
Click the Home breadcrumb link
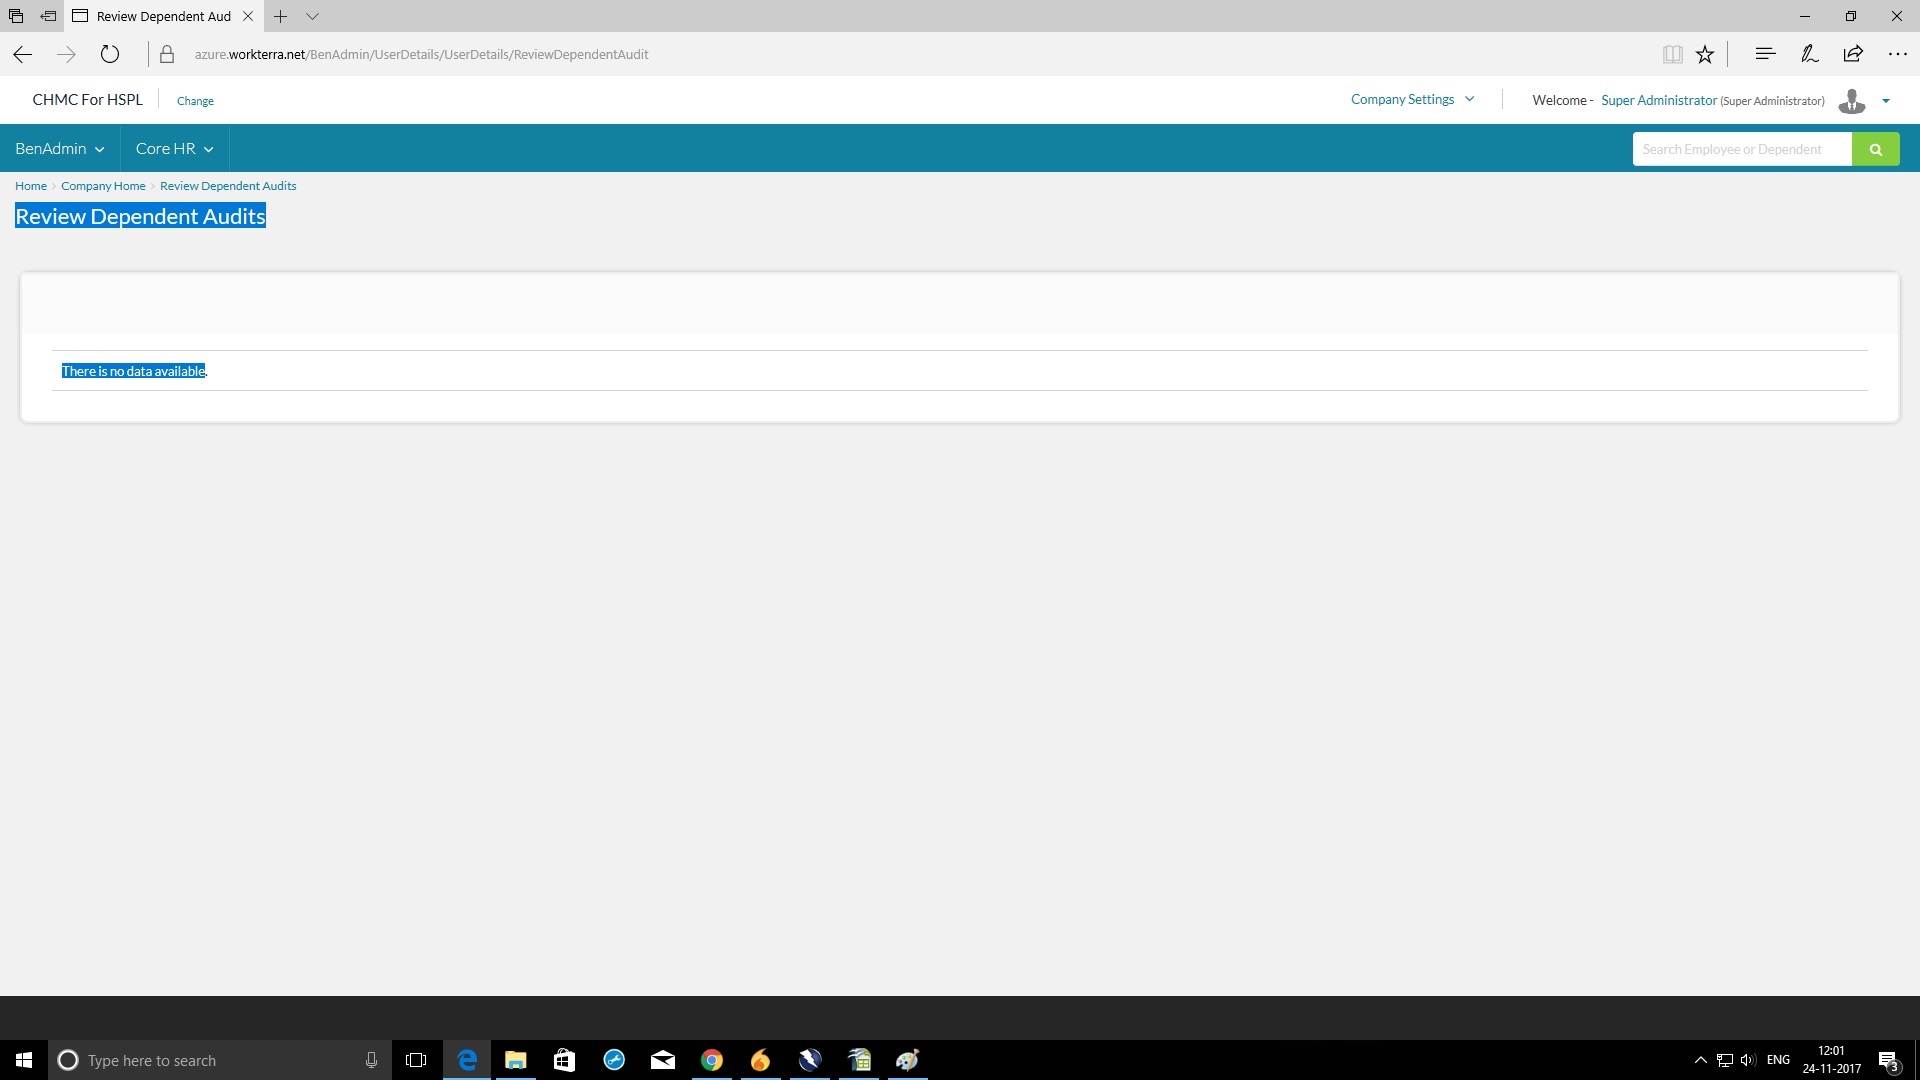(31, 186)
